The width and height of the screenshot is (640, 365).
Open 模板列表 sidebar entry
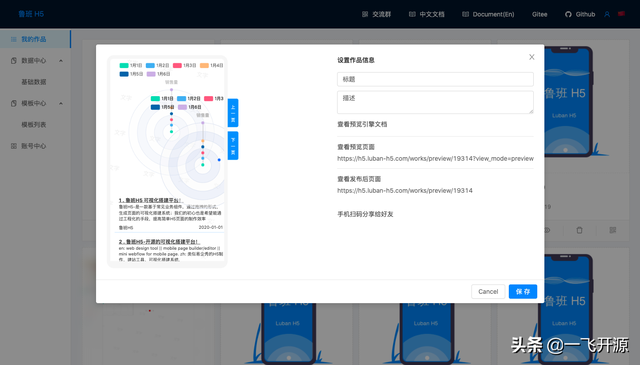(x=34, y=125)
